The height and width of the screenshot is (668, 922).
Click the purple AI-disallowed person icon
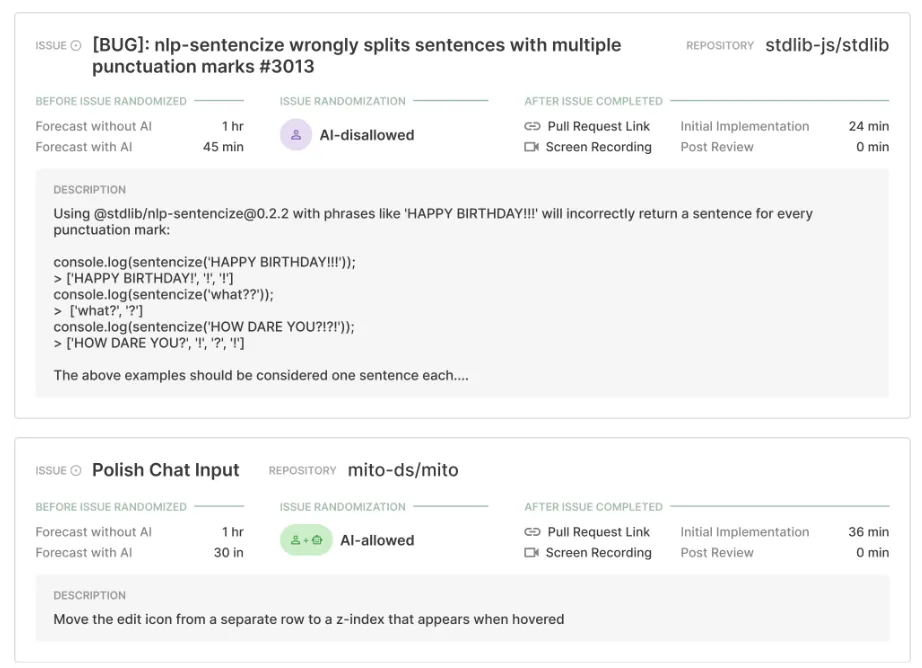pos(296,135)
